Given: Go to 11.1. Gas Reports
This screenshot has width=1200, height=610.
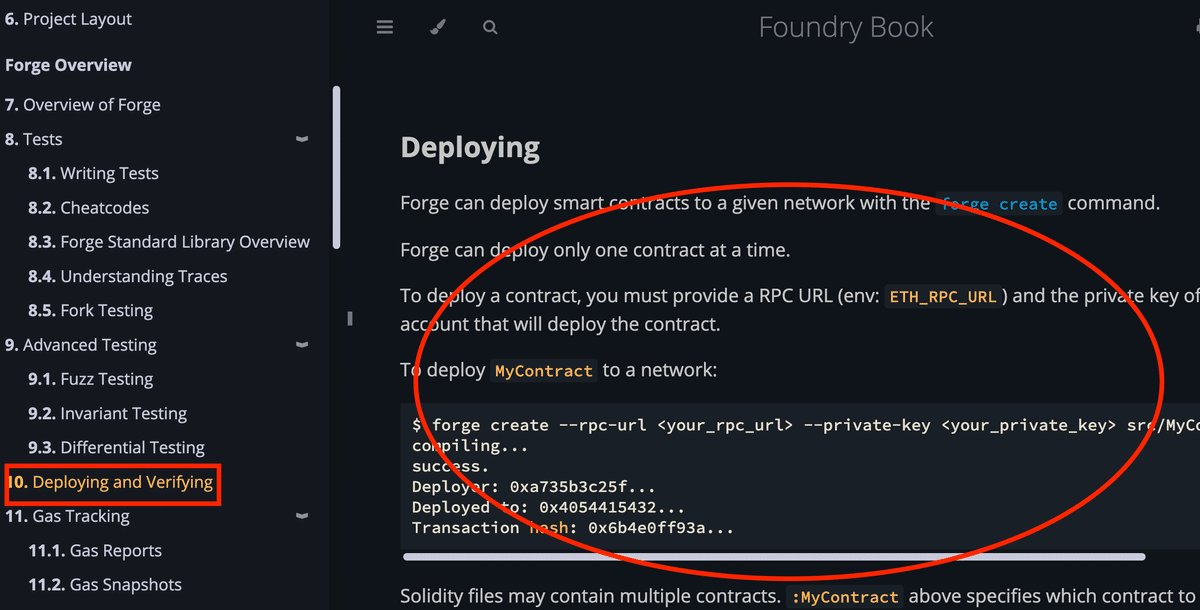Looking at the screenshot, I should coord(94,550).
